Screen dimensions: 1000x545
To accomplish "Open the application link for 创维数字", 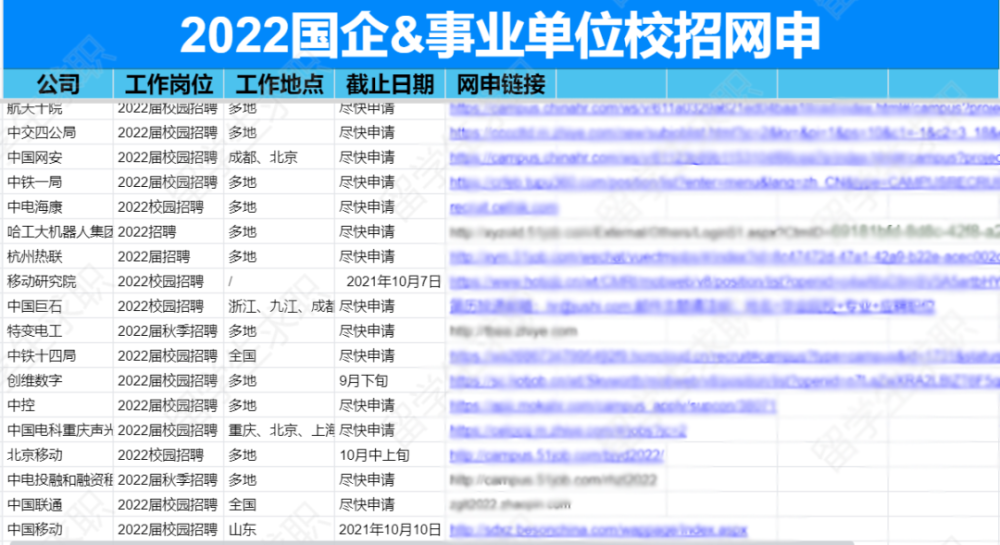I will pyautogui.click(x=724, y=381).
